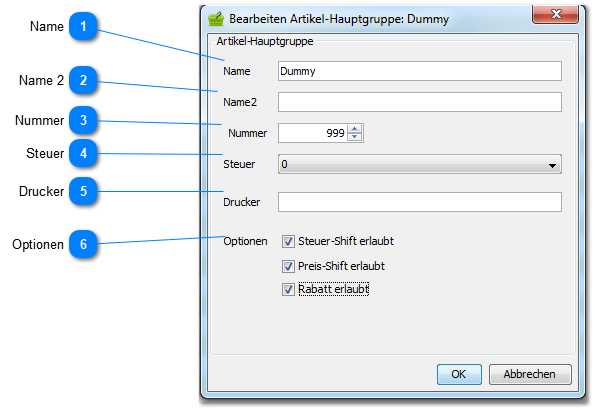Disable the Rabatt erlaubt checkbox
The height and width of the screenshot is (411, 595).
point(288,290)
